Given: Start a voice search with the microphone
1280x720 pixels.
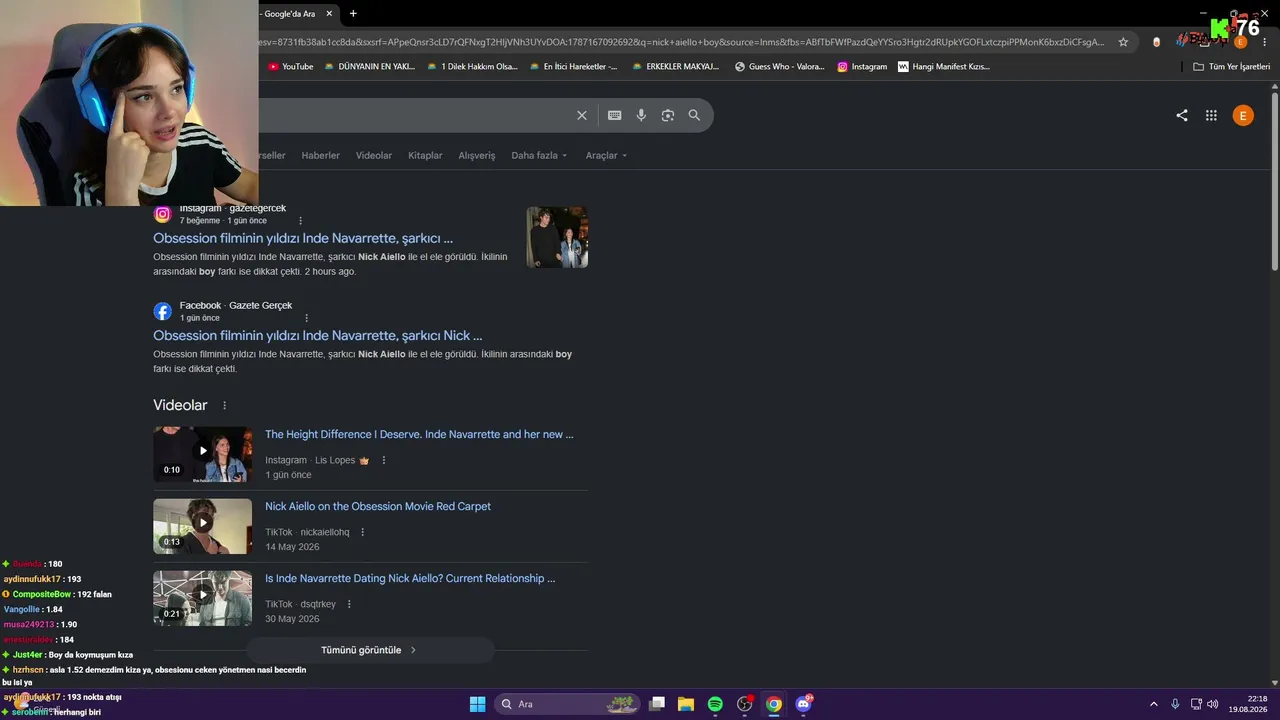Looking at the screenshot, I should [x=641, y=115].
